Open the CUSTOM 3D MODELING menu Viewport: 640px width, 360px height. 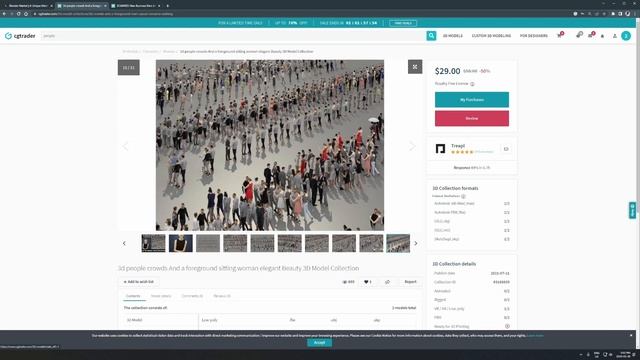coord(491,36)
